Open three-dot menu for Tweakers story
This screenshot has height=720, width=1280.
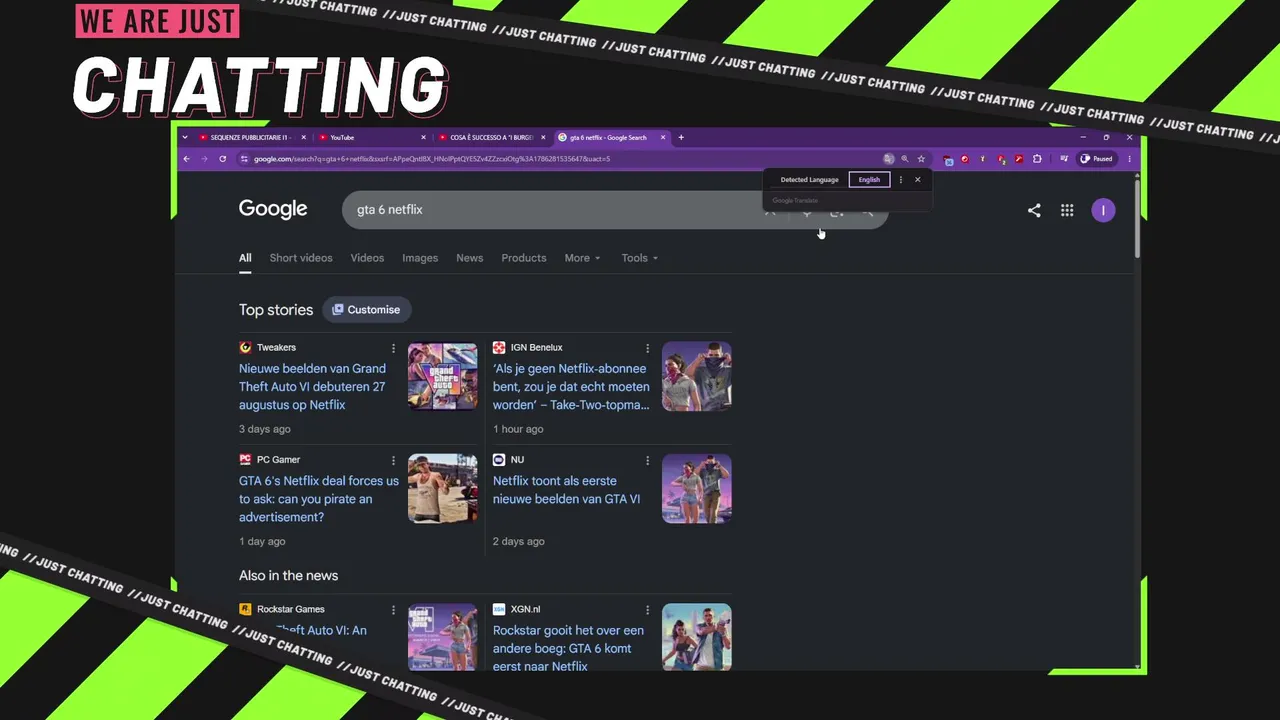pos(393,348)
